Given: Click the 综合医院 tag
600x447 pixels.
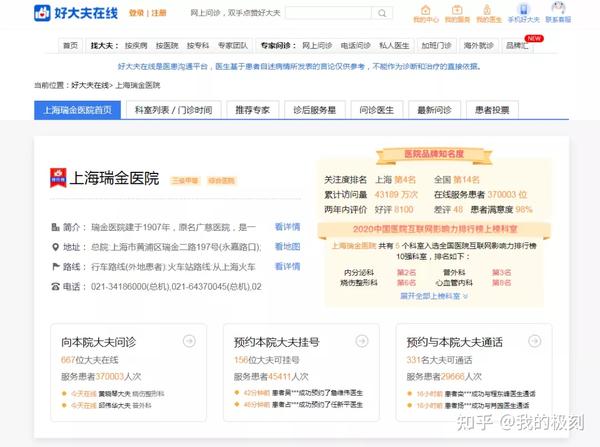Looking at the screenshot, I should coord(221,181).
